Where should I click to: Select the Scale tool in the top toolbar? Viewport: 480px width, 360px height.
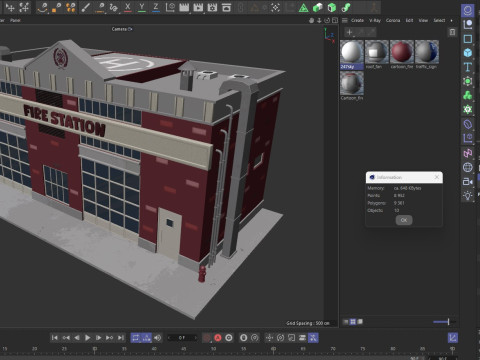[24, 7]
